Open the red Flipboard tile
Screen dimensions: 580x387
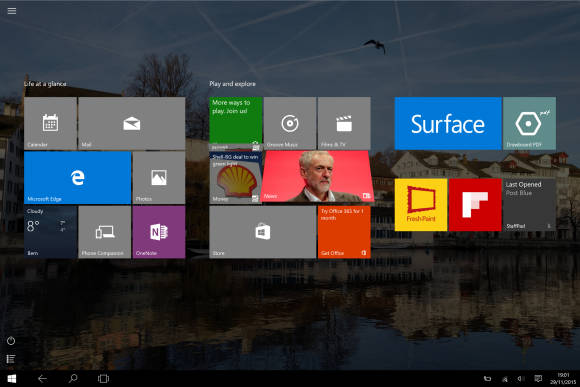(x=475, y=205)
